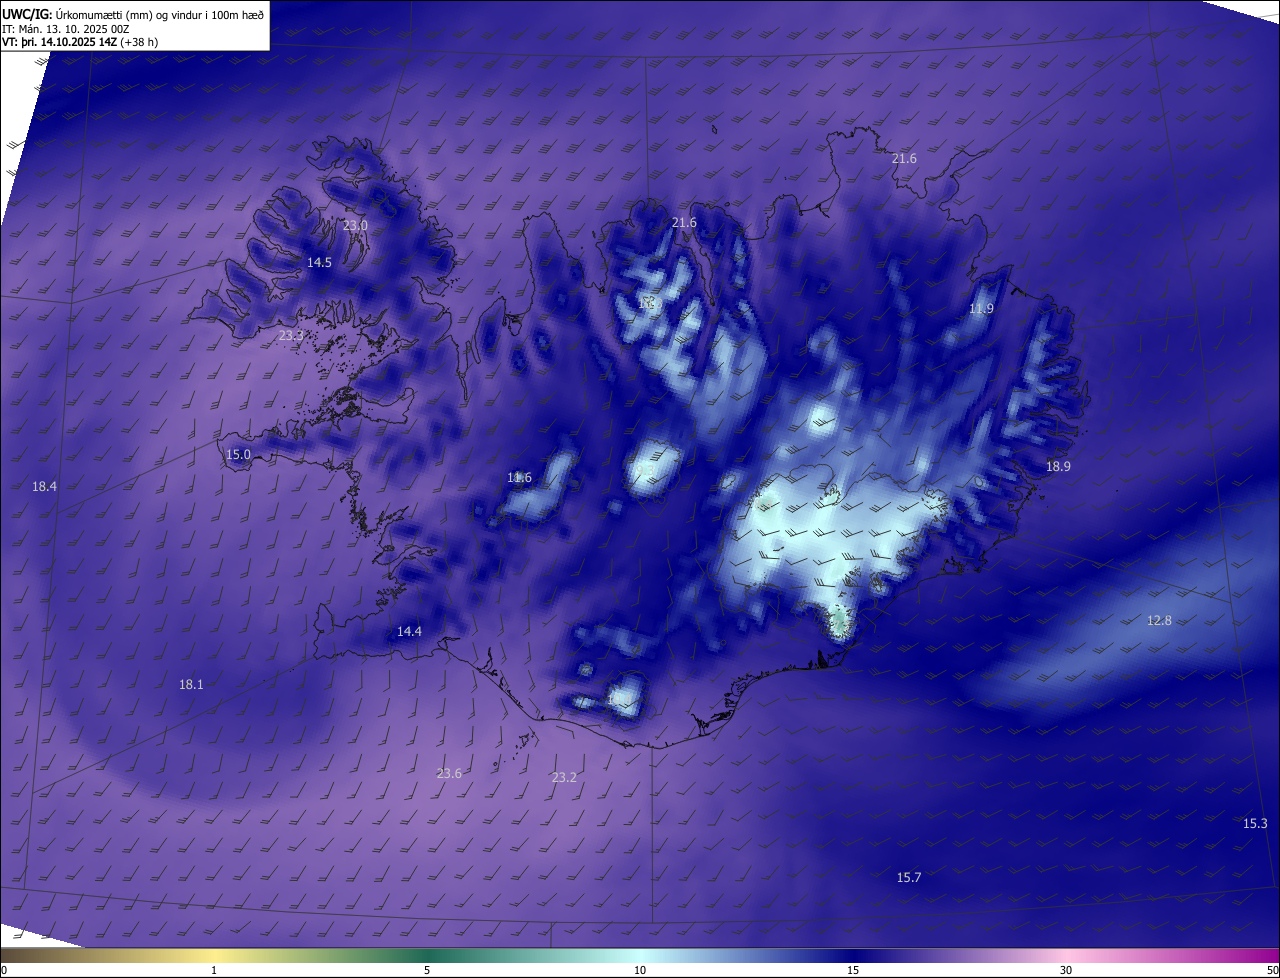
Task: Click the 18.4 value label
Action: click(x=44, y=487)
